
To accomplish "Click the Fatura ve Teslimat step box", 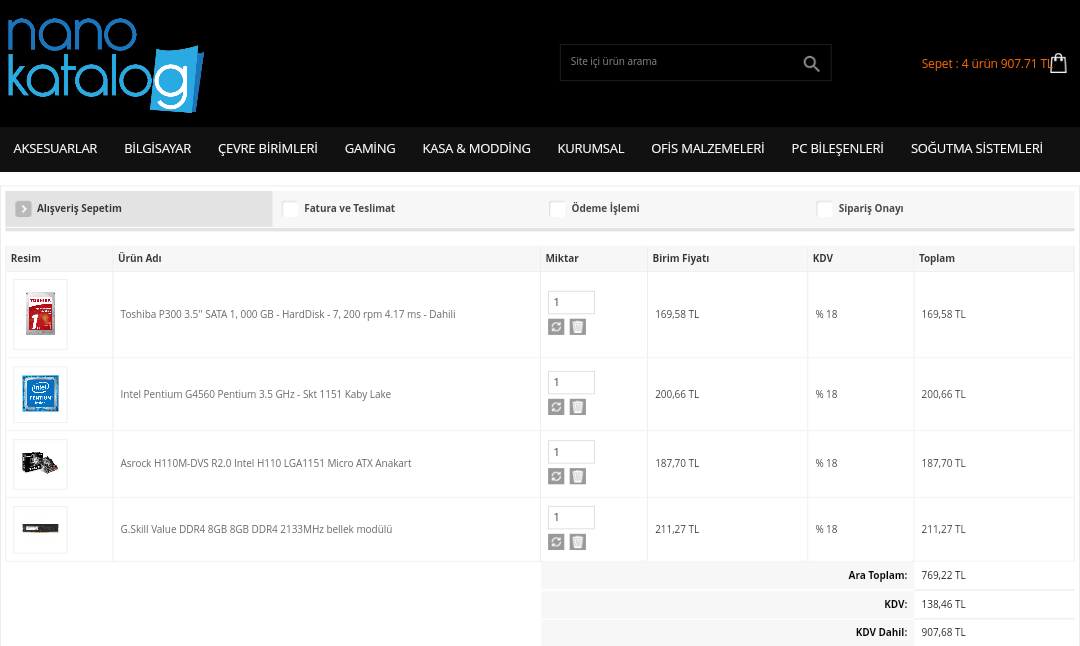I will (290, 209).
